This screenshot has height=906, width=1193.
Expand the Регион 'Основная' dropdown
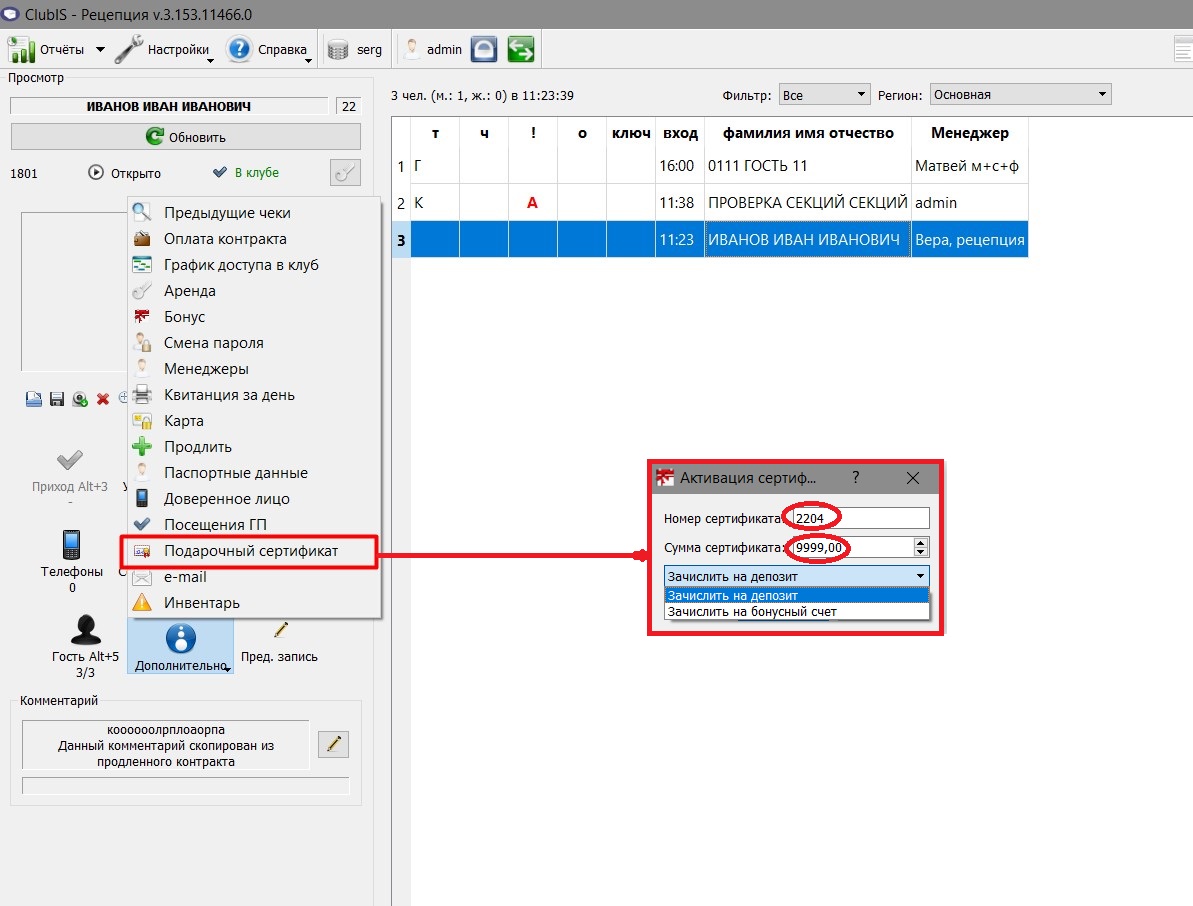[x=1020, y=94]
